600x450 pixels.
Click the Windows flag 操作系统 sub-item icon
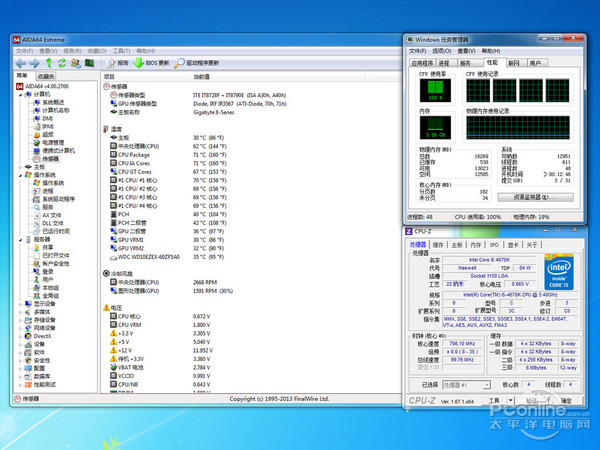[37, 183]
